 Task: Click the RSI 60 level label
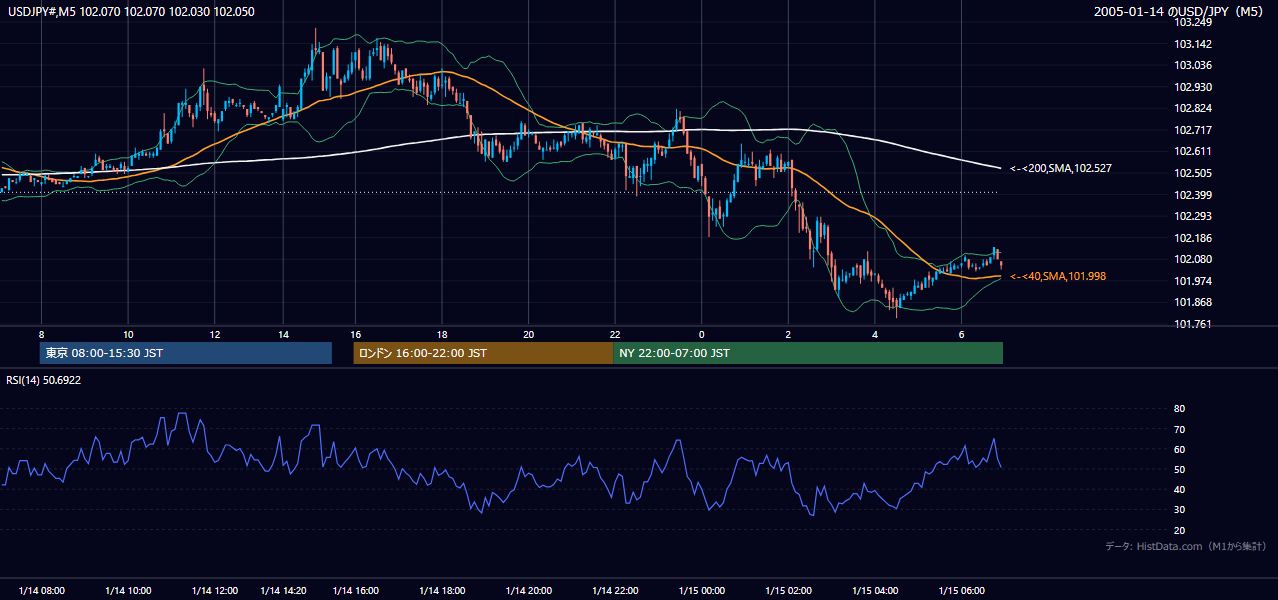[1179, 449]
